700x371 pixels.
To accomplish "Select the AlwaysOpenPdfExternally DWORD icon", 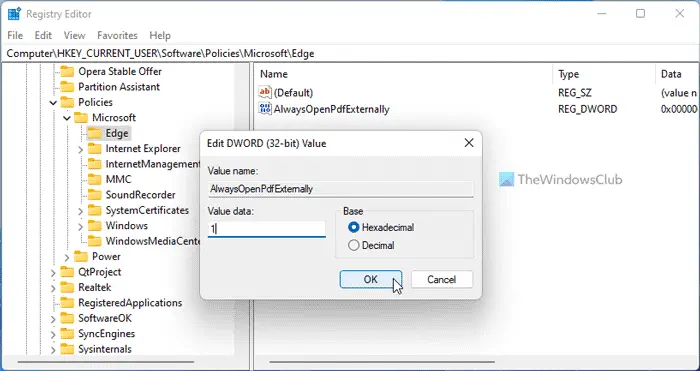I will point(265,109).
